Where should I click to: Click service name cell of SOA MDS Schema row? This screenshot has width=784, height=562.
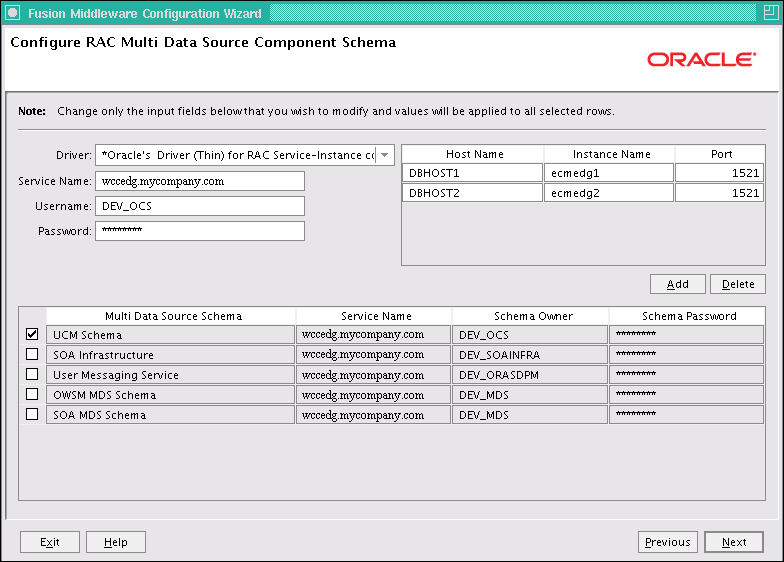click(374, 414)
